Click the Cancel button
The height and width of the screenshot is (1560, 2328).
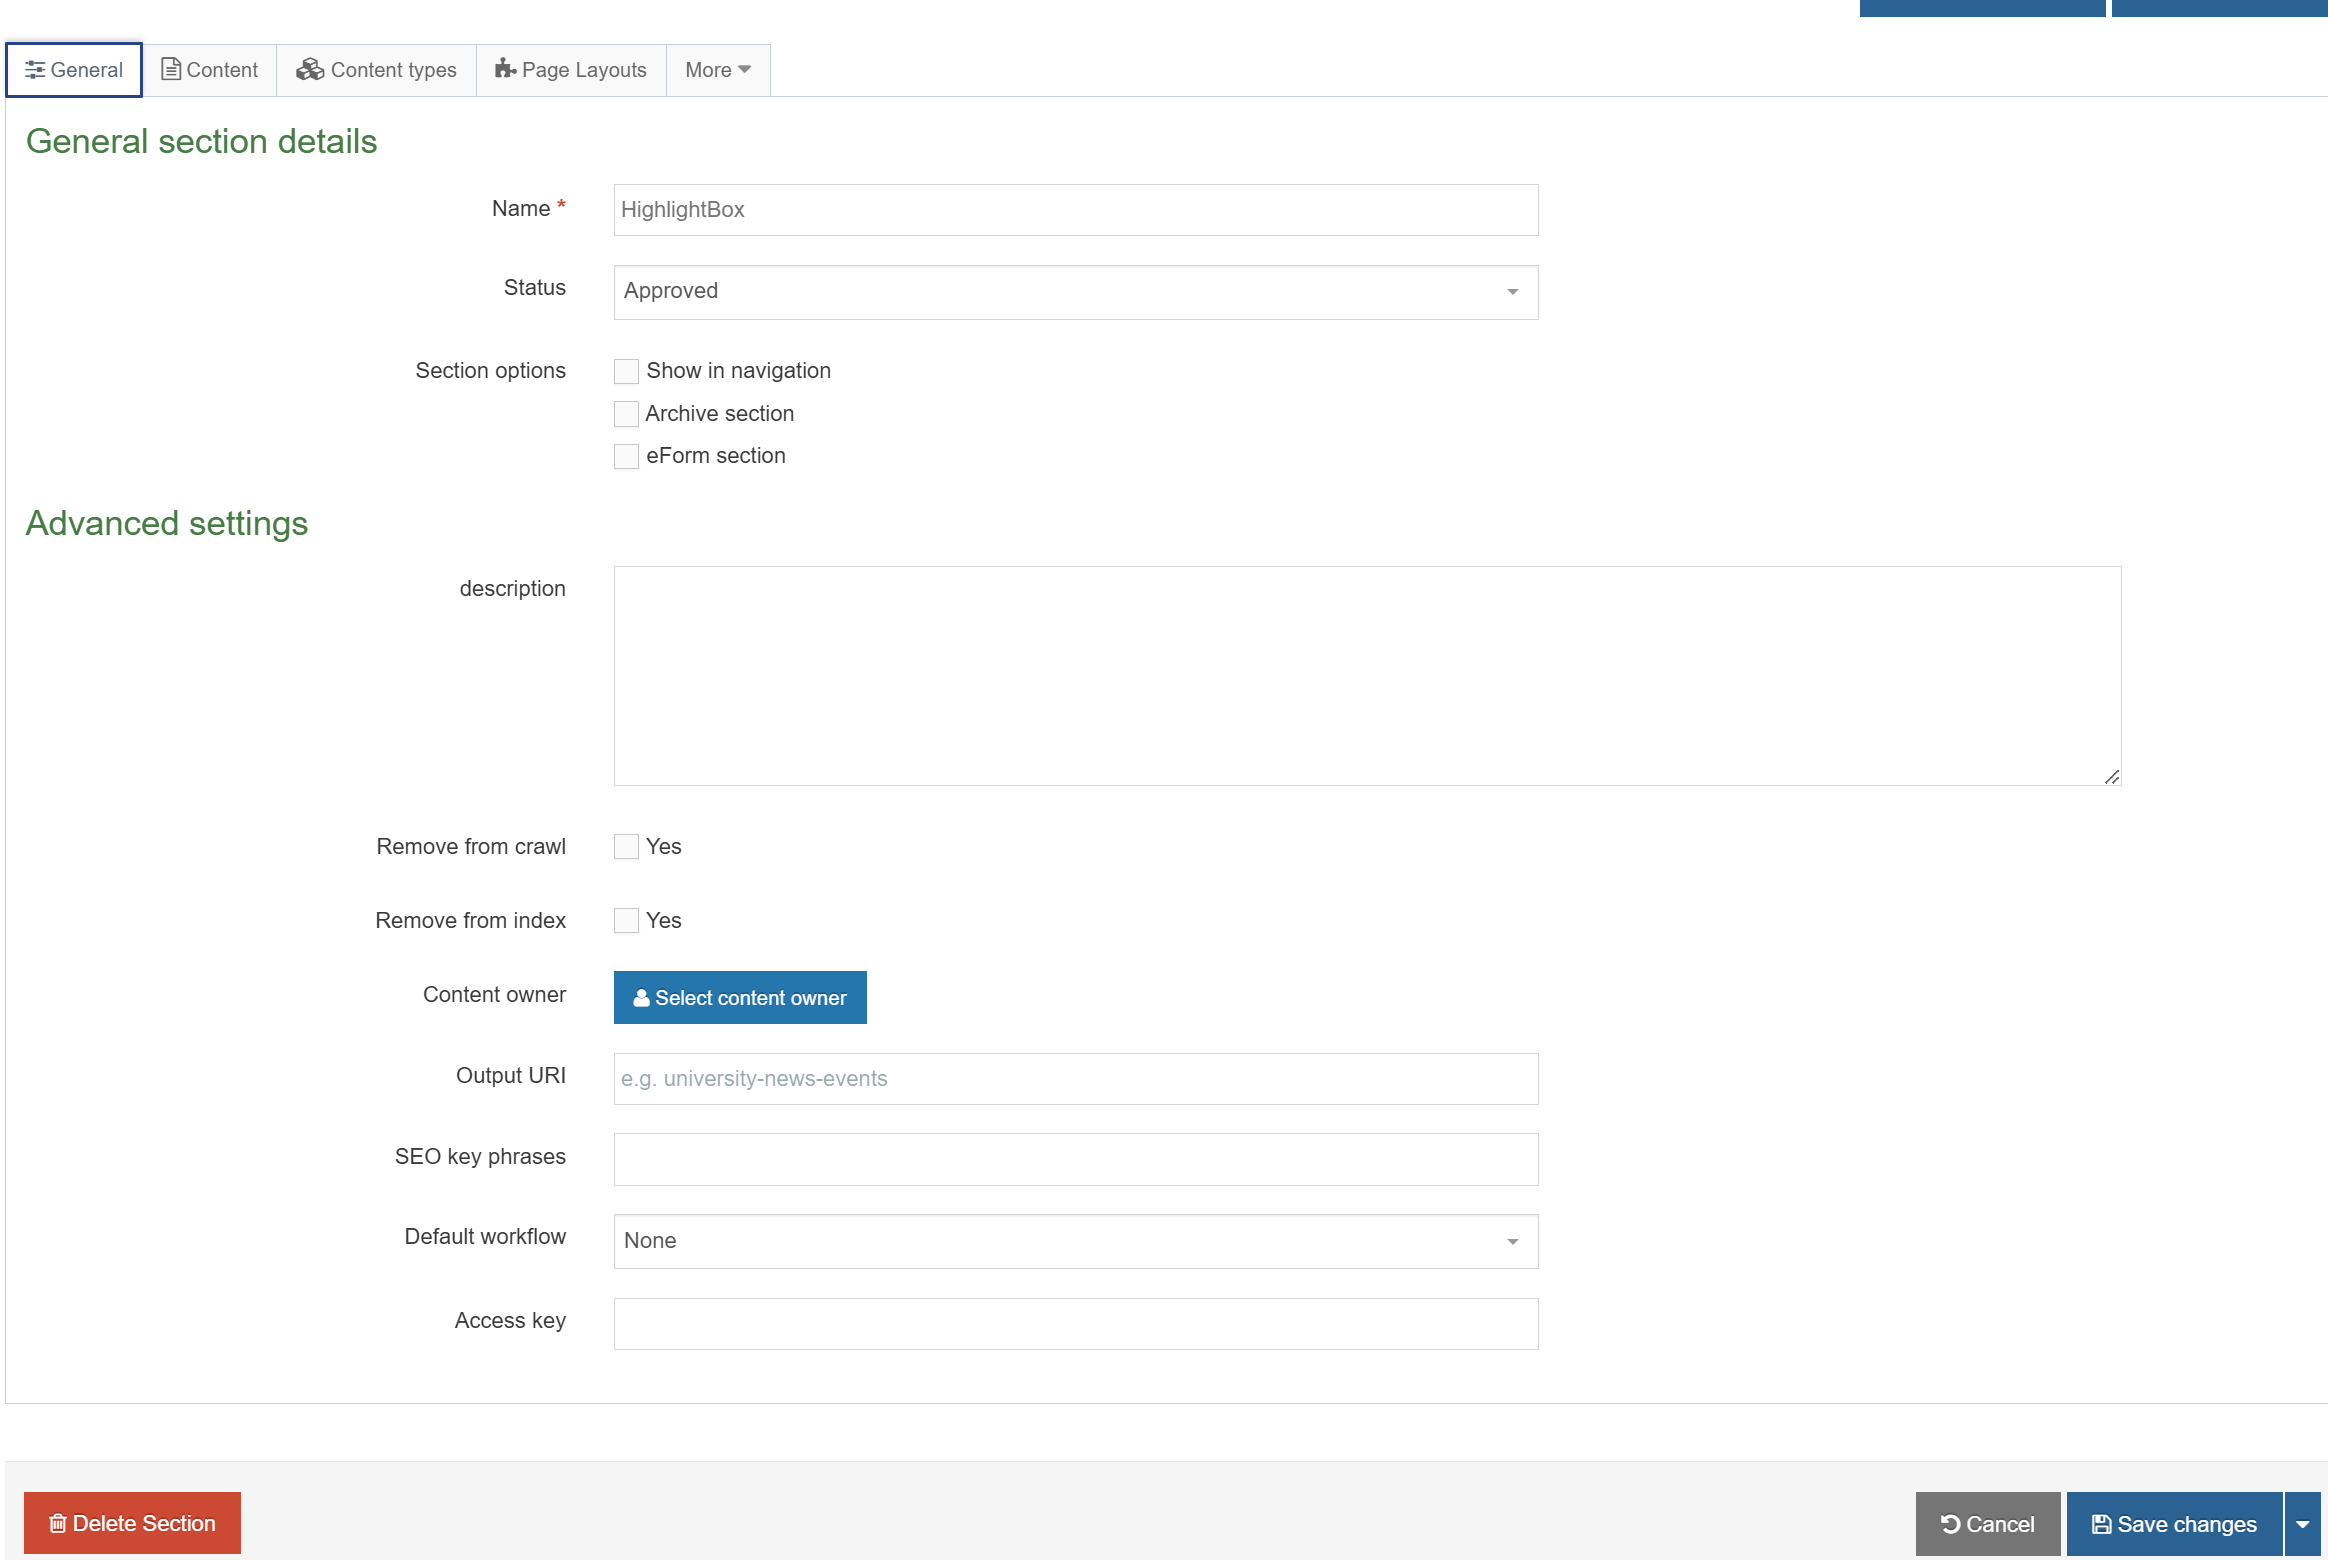(1987, 1524)
